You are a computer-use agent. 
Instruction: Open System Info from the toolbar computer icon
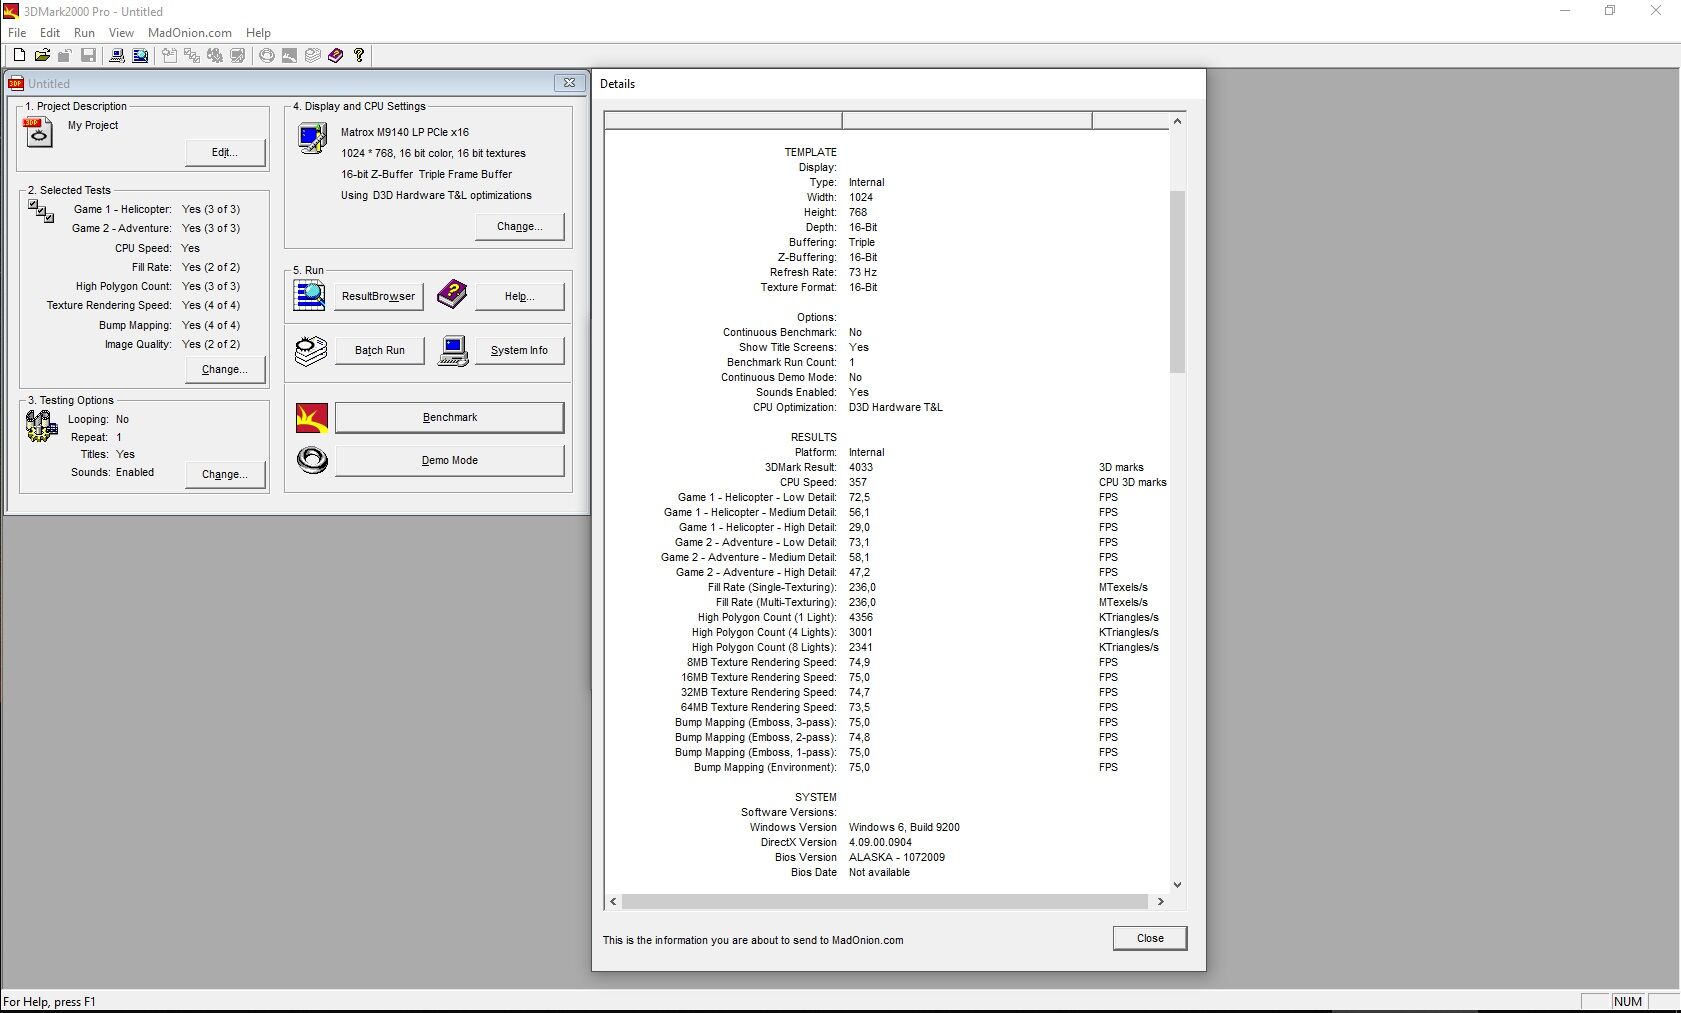coord(117,55)
